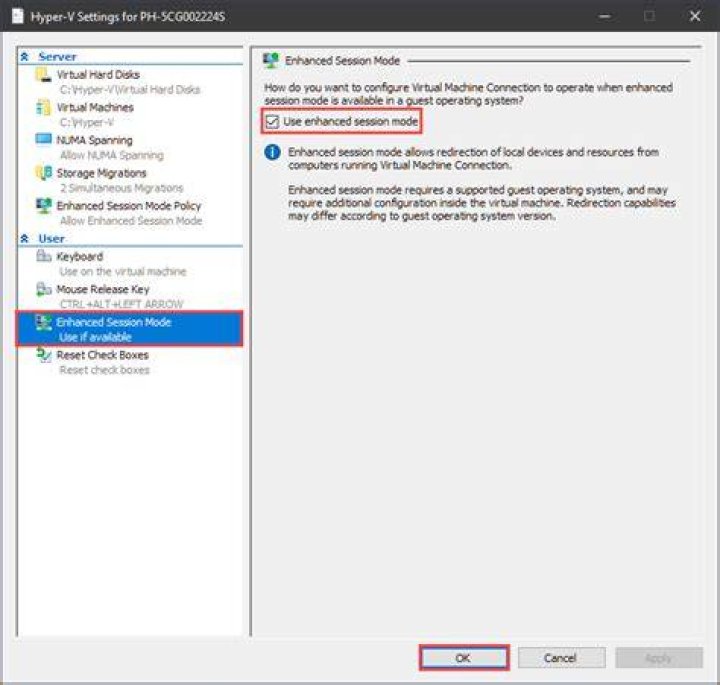
Task: Click the Enhanced Session Mode Policy icon
Action: coord(43,206)
